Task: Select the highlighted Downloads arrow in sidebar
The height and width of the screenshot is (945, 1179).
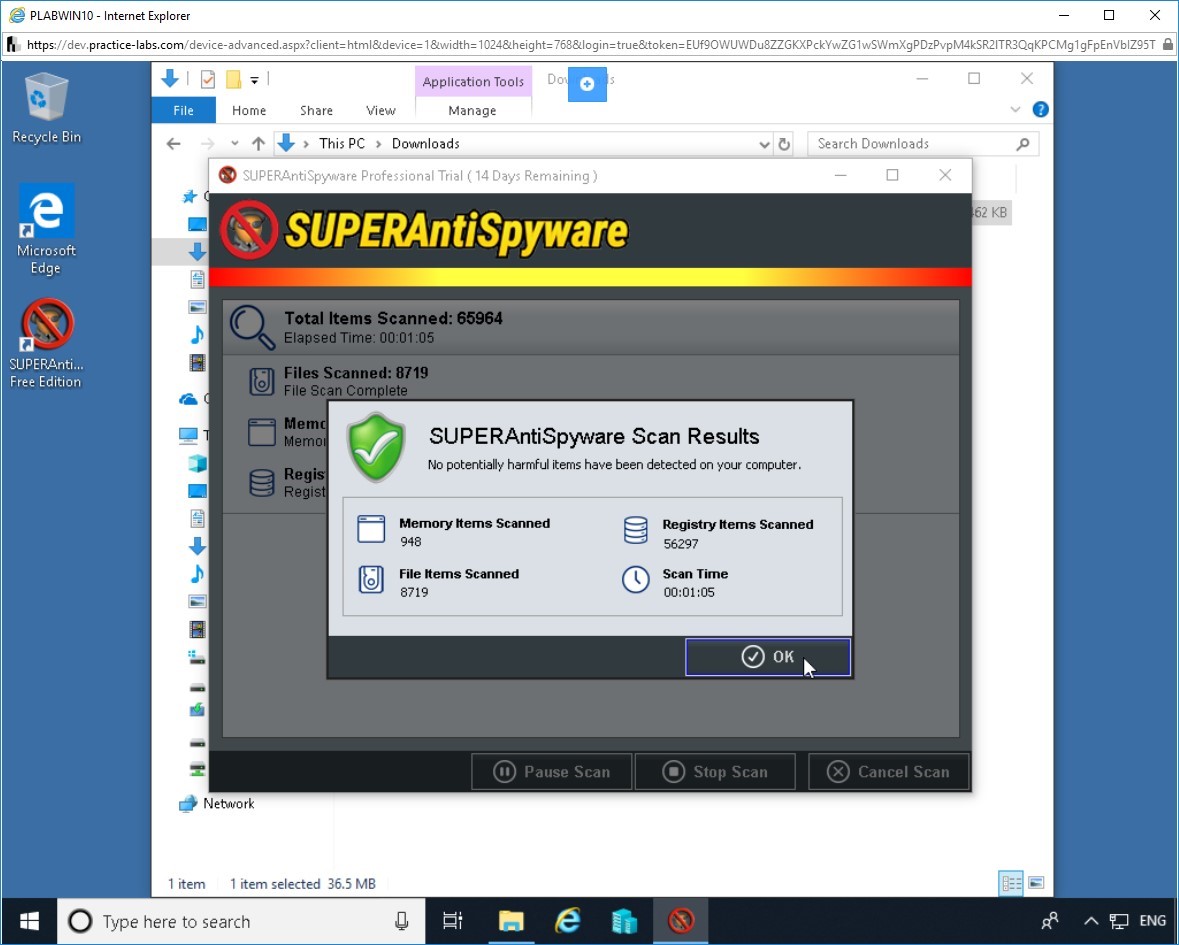Action: pos(197,252)
